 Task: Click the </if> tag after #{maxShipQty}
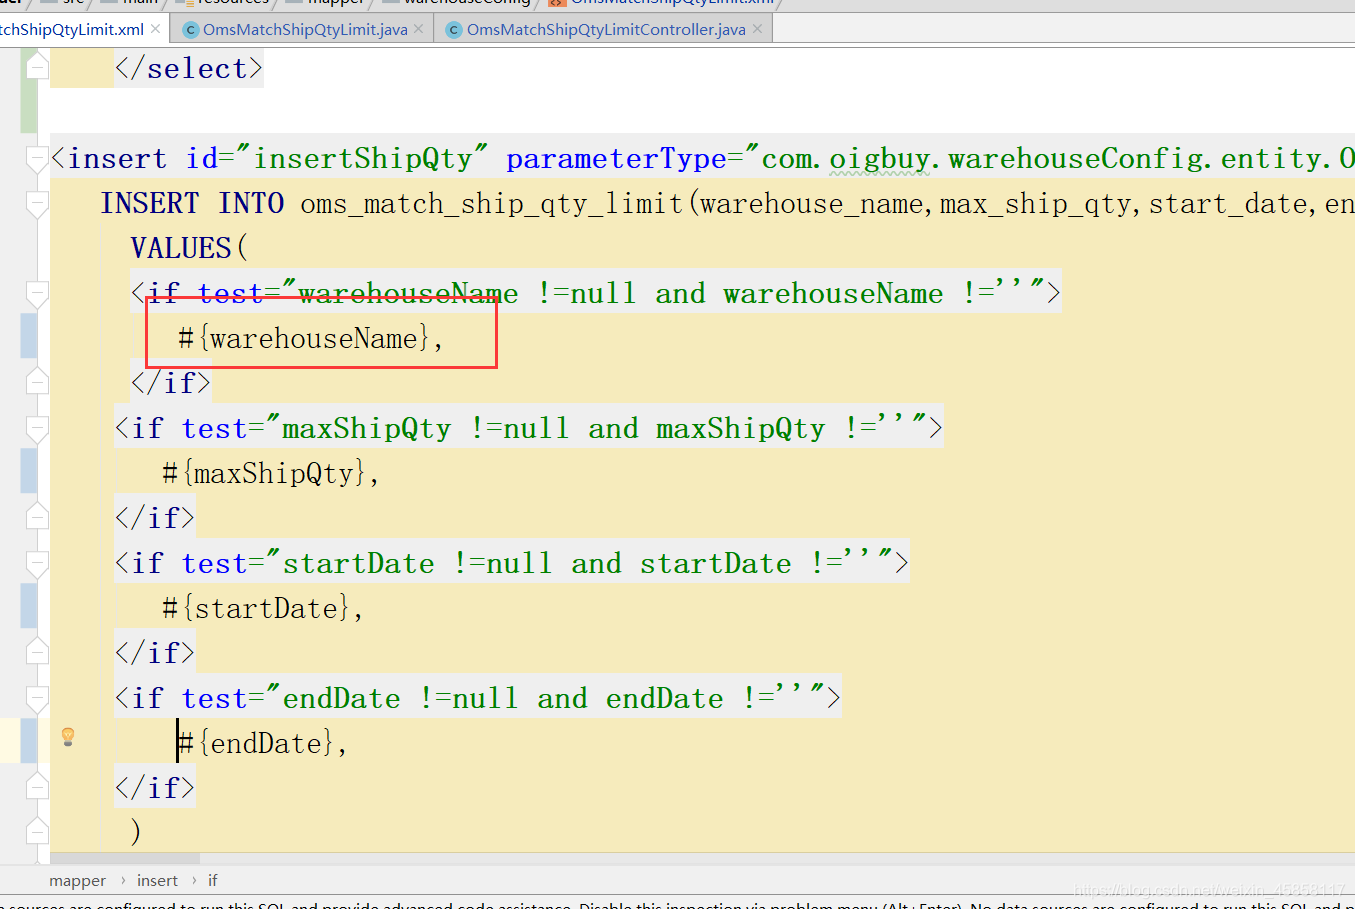coord(155,518)
